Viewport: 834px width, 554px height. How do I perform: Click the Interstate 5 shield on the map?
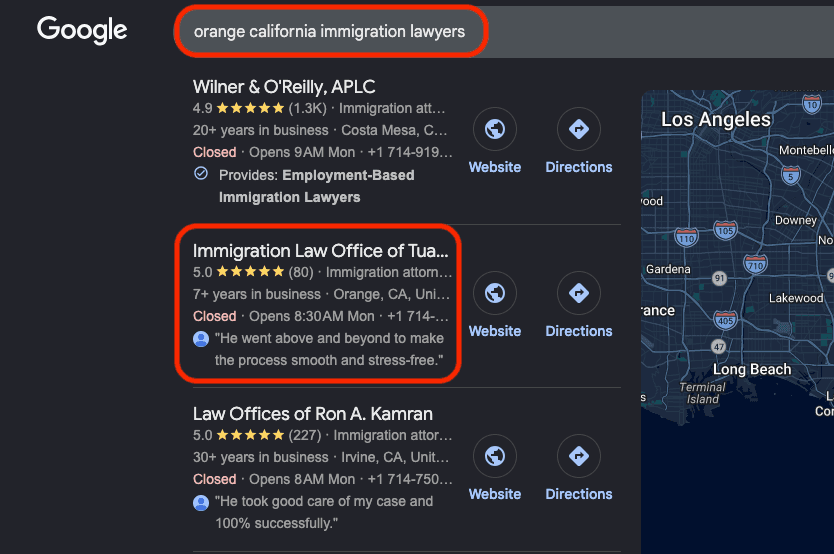pyautogui.click(x=791, y=175)
